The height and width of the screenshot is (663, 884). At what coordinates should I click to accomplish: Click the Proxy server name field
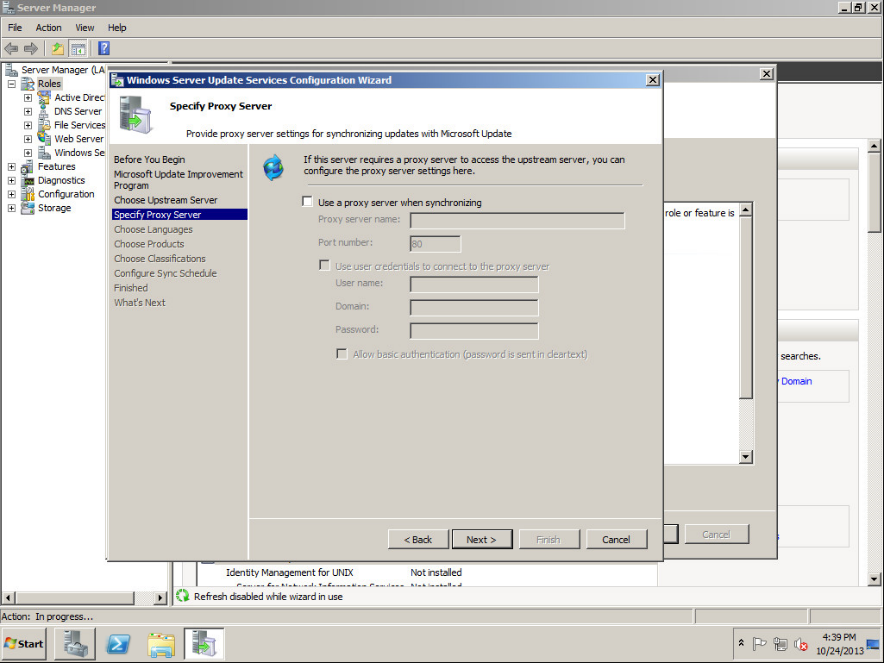point(517,220)
